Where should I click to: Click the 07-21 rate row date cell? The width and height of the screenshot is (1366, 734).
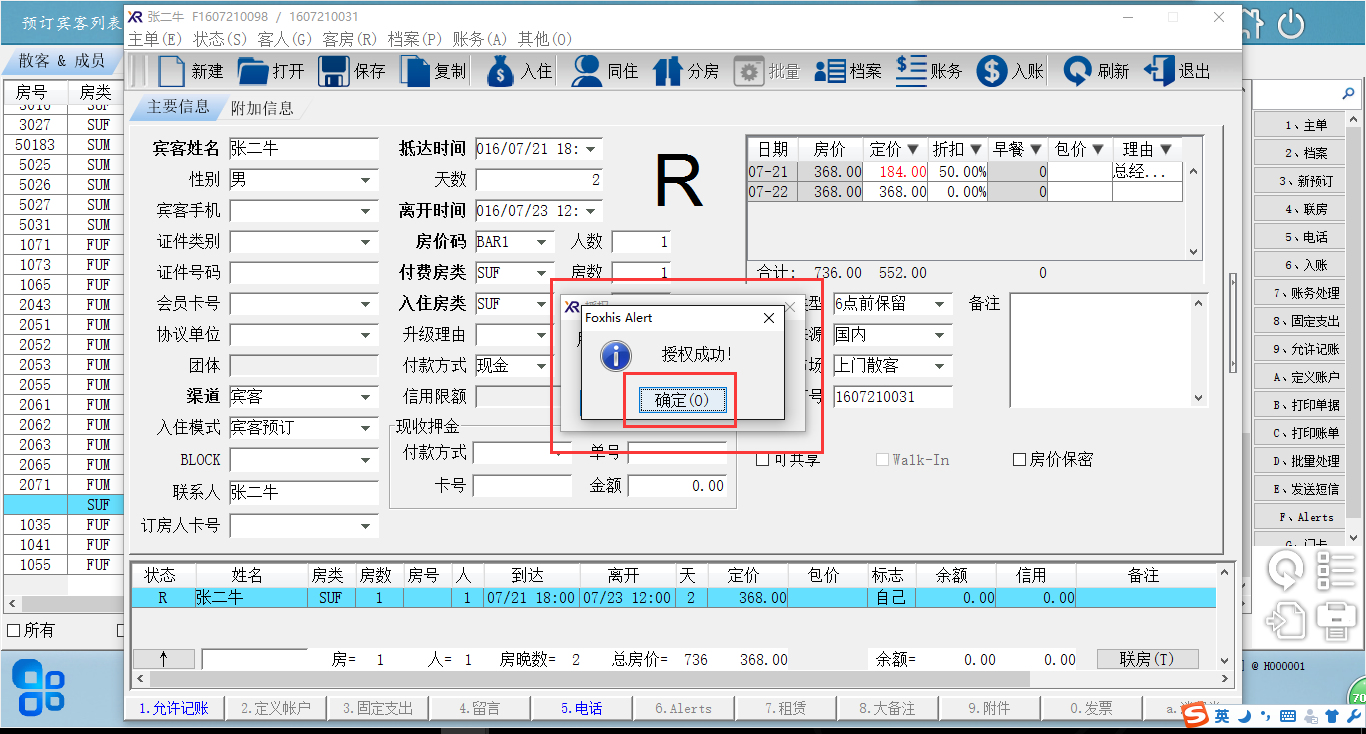(772, 171)
